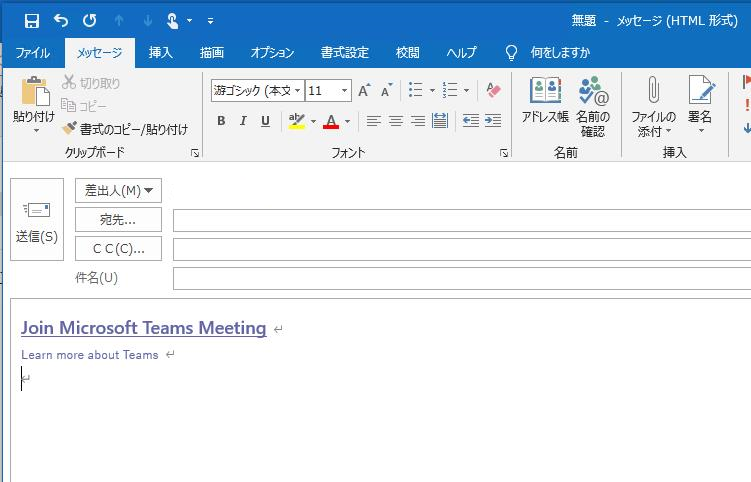Viewport: 751px width, 482px height.
Task: Apply yellow text highlight color
Action: tap(297, 121)
